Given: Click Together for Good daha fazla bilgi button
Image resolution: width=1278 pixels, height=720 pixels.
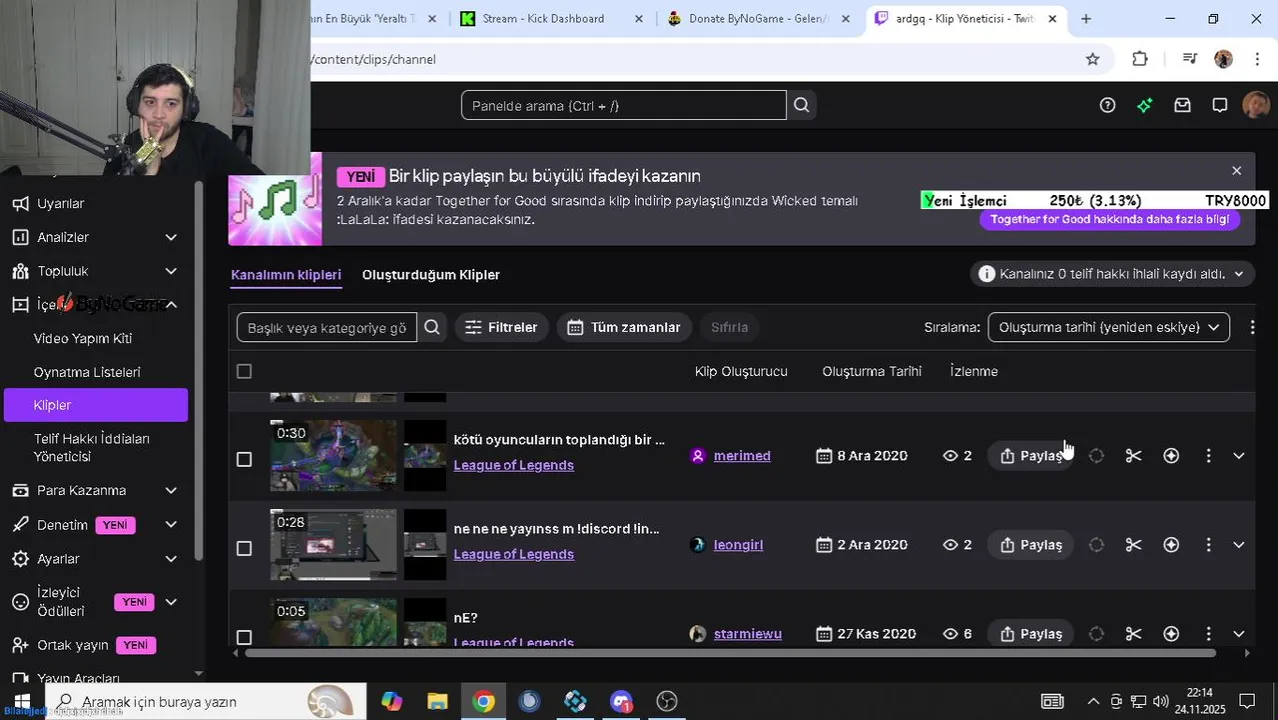Looking at the screenshot, I should 1109,219.
